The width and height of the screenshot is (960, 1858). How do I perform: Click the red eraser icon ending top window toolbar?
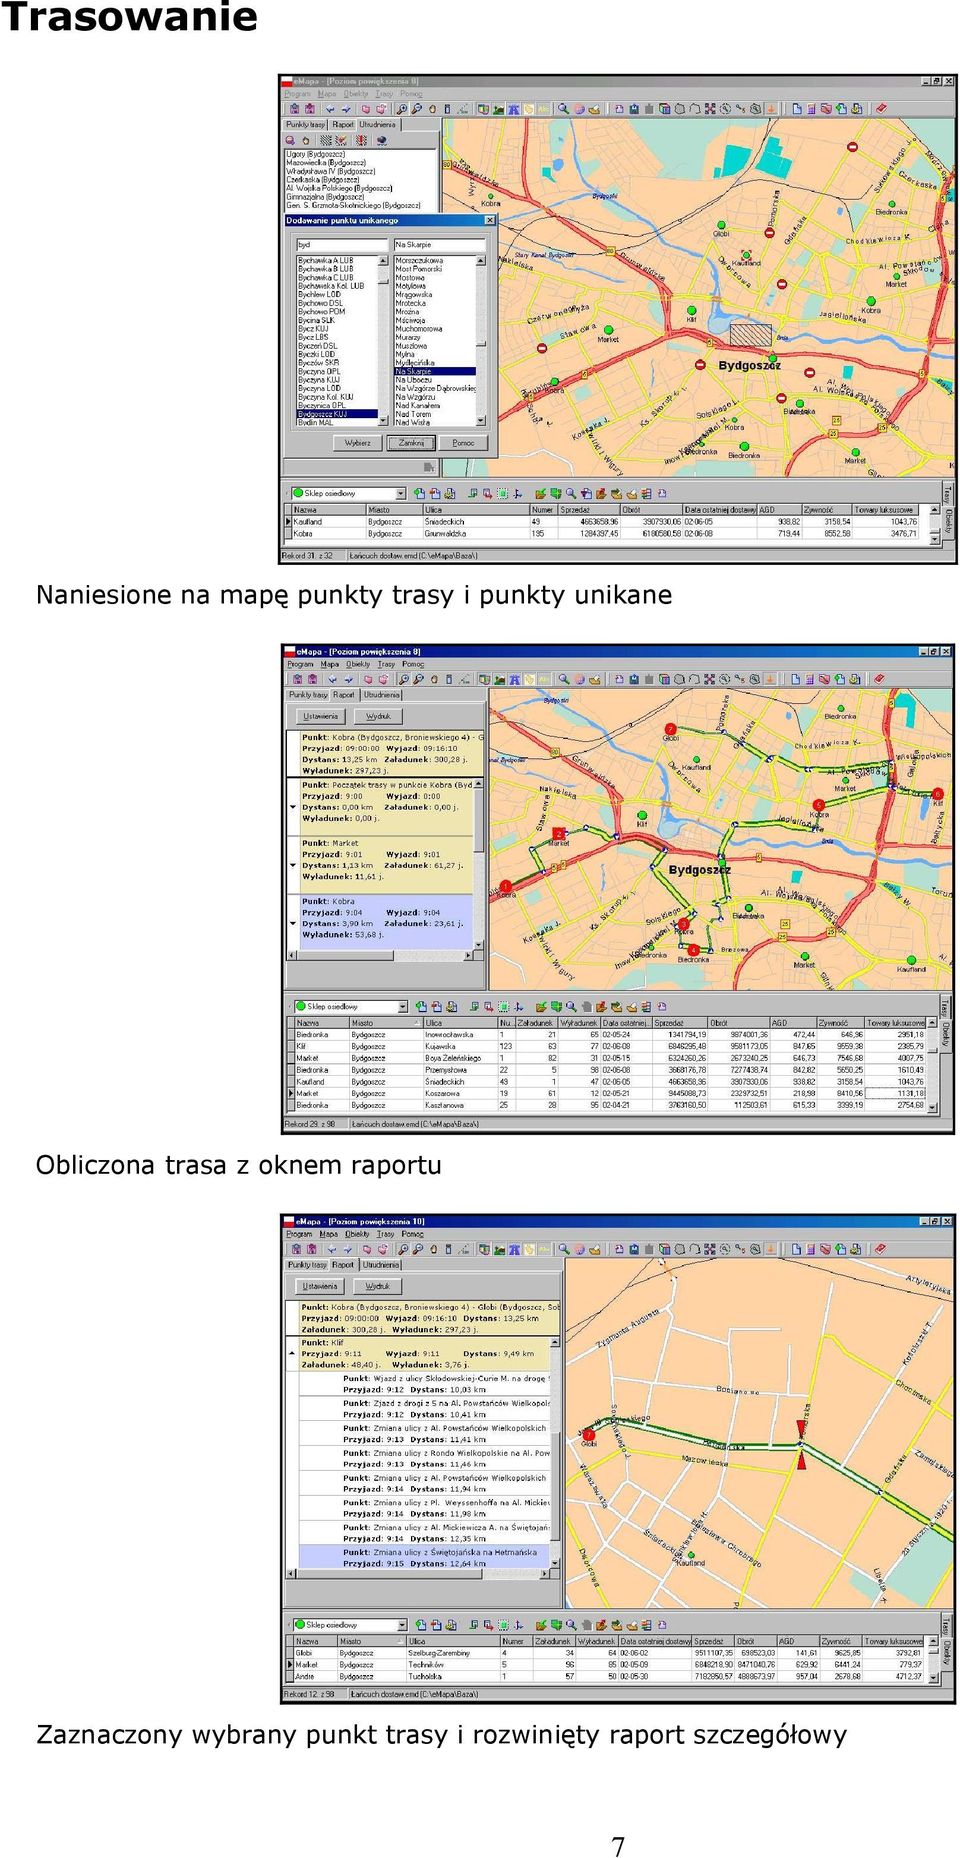click(880, 109)
